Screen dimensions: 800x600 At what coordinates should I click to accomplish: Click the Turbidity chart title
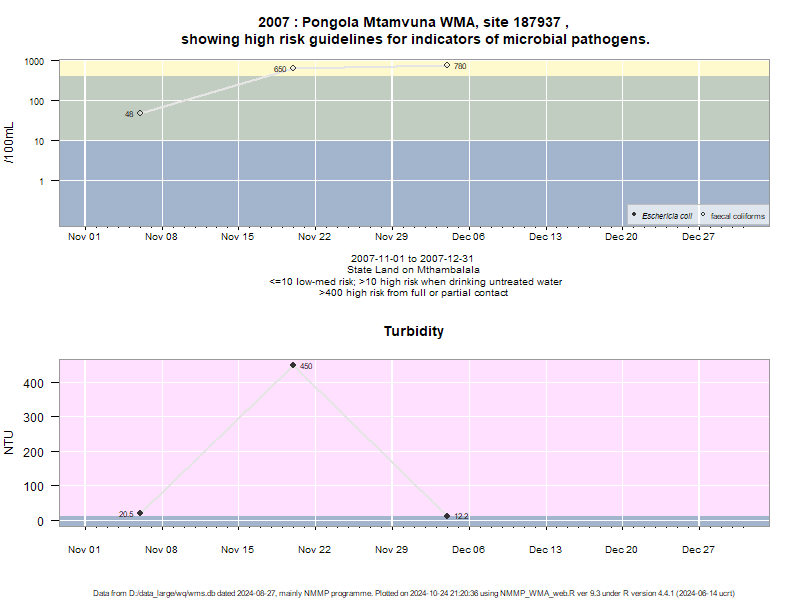coord(414,331)
